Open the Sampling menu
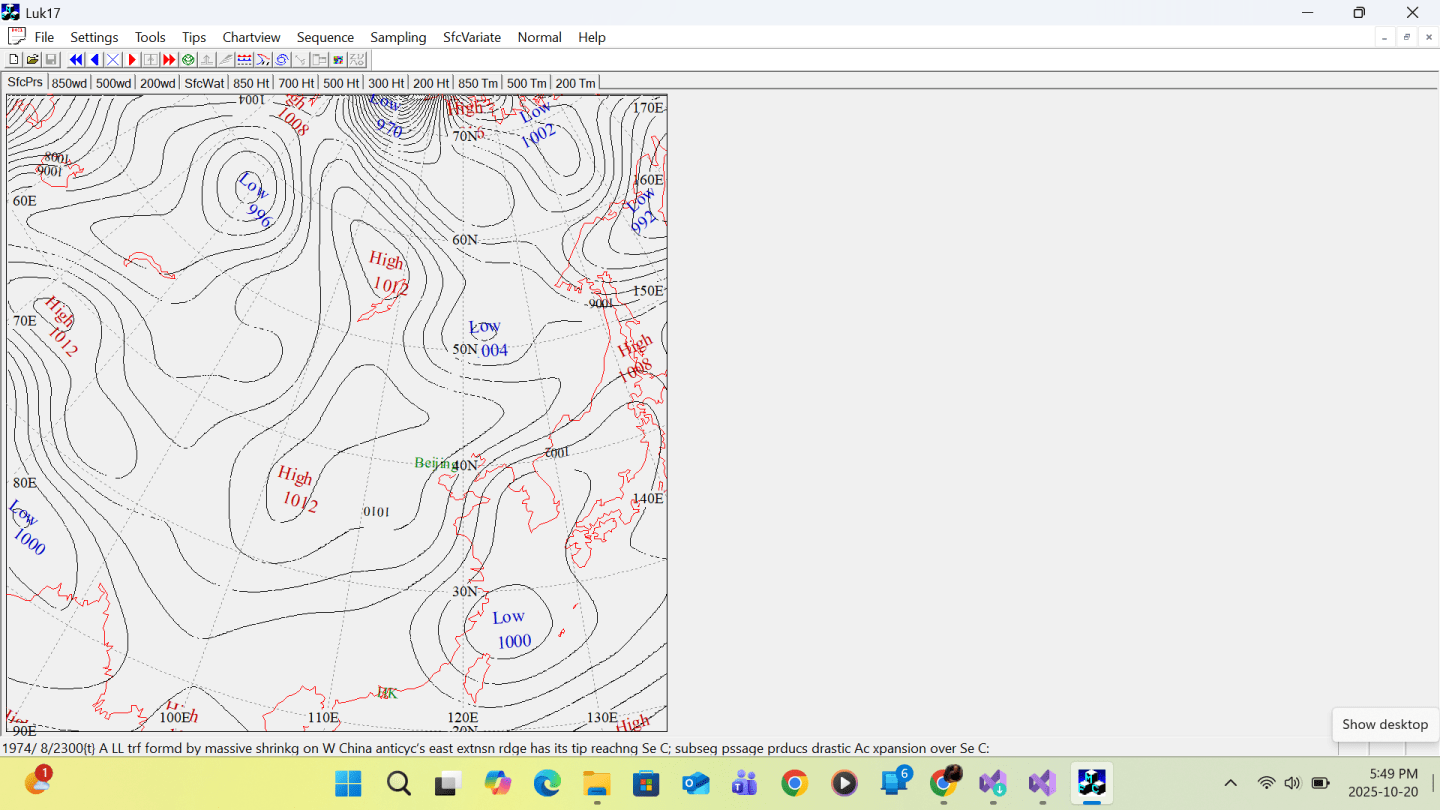The image size is (1440, 810). point(398,37)
